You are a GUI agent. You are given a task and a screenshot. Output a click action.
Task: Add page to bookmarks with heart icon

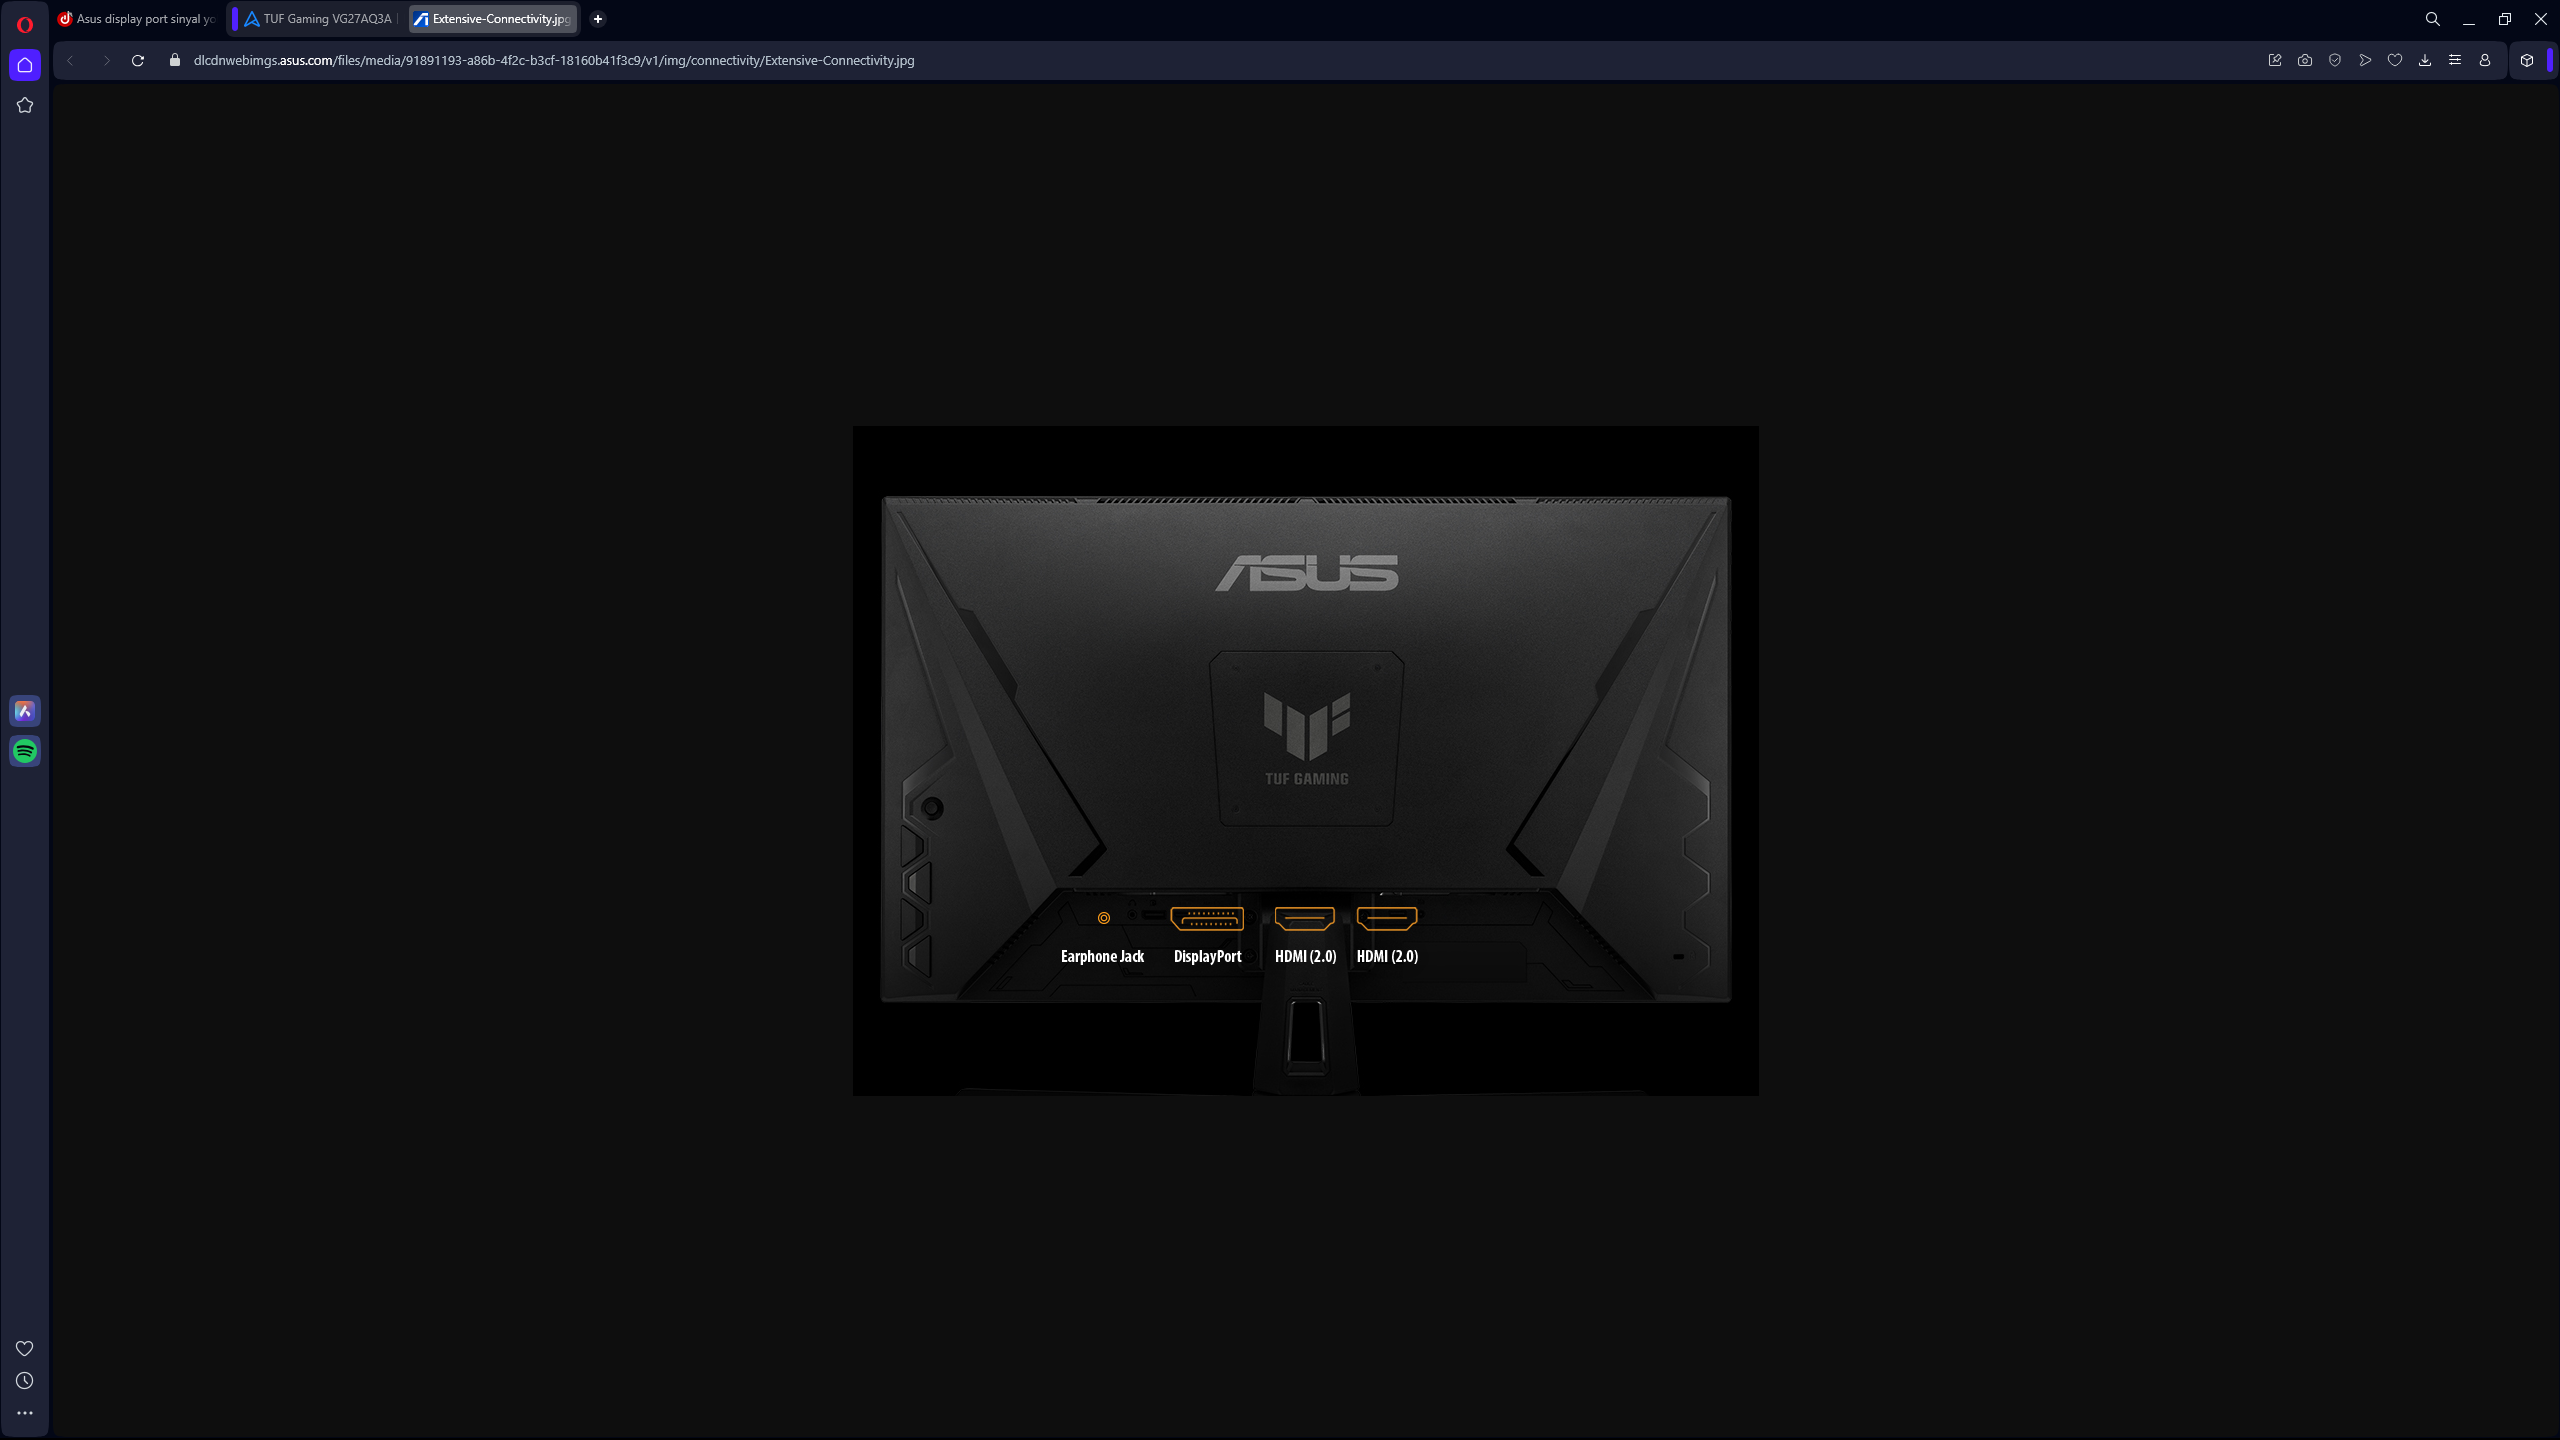(2395, 60)
